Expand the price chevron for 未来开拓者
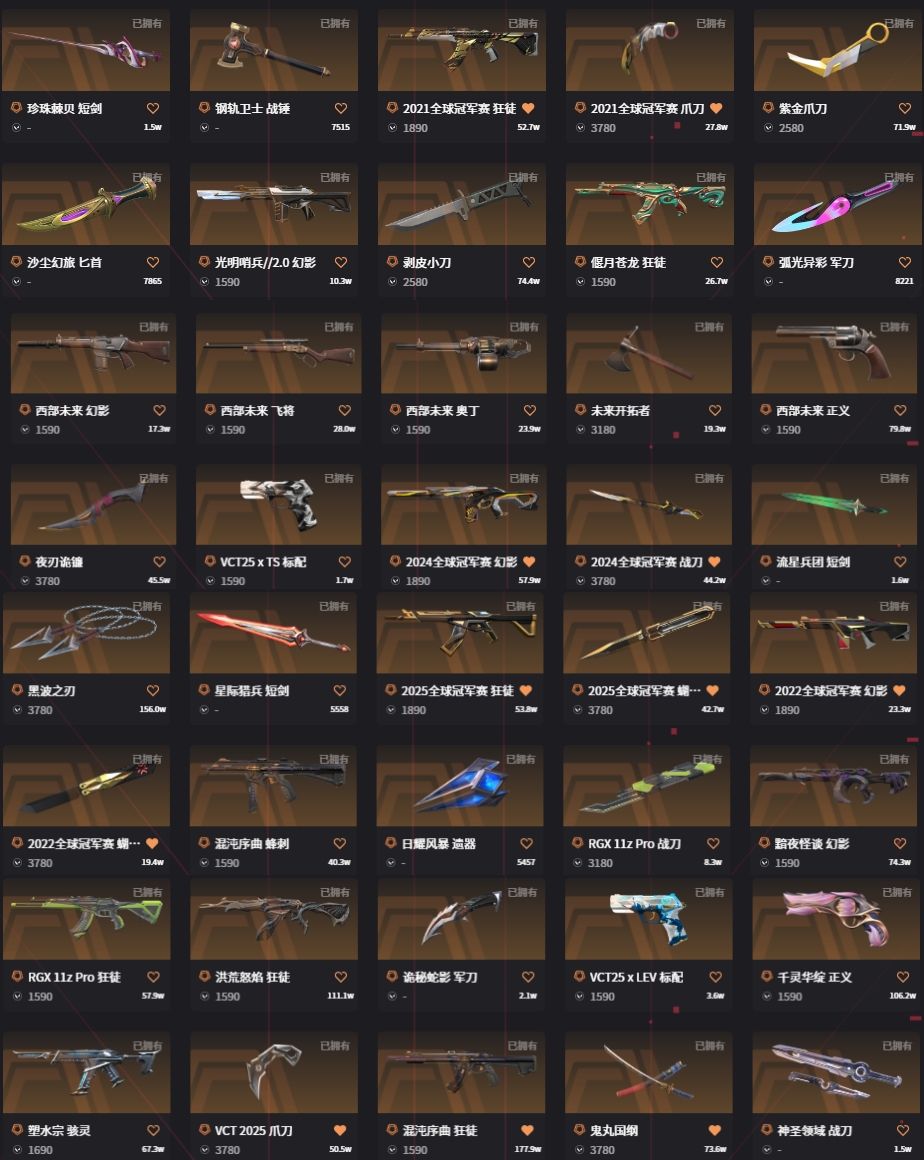The image size is (924, 1160). (x=580, y=430)
